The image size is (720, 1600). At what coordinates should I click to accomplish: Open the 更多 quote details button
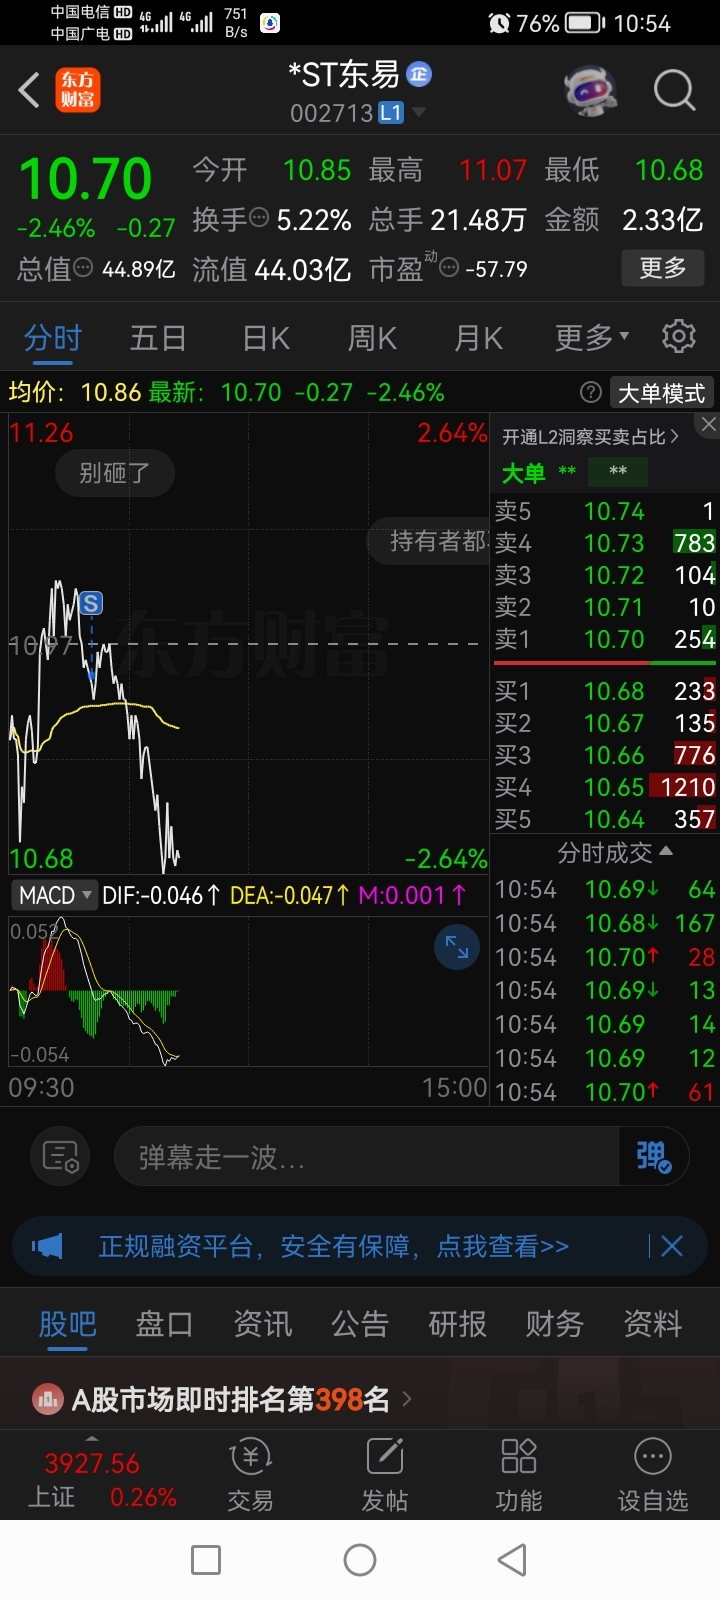coord(663,268)
